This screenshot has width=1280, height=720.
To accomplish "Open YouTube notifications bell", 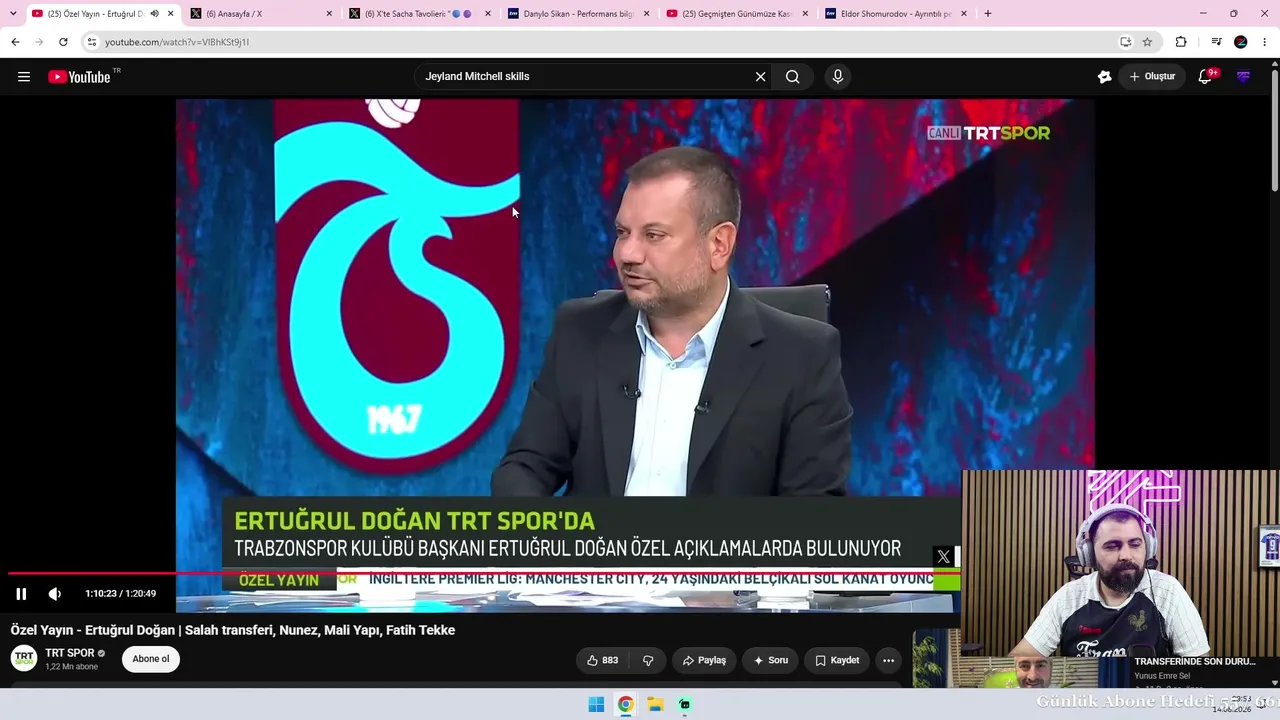I will [1205, 77].
